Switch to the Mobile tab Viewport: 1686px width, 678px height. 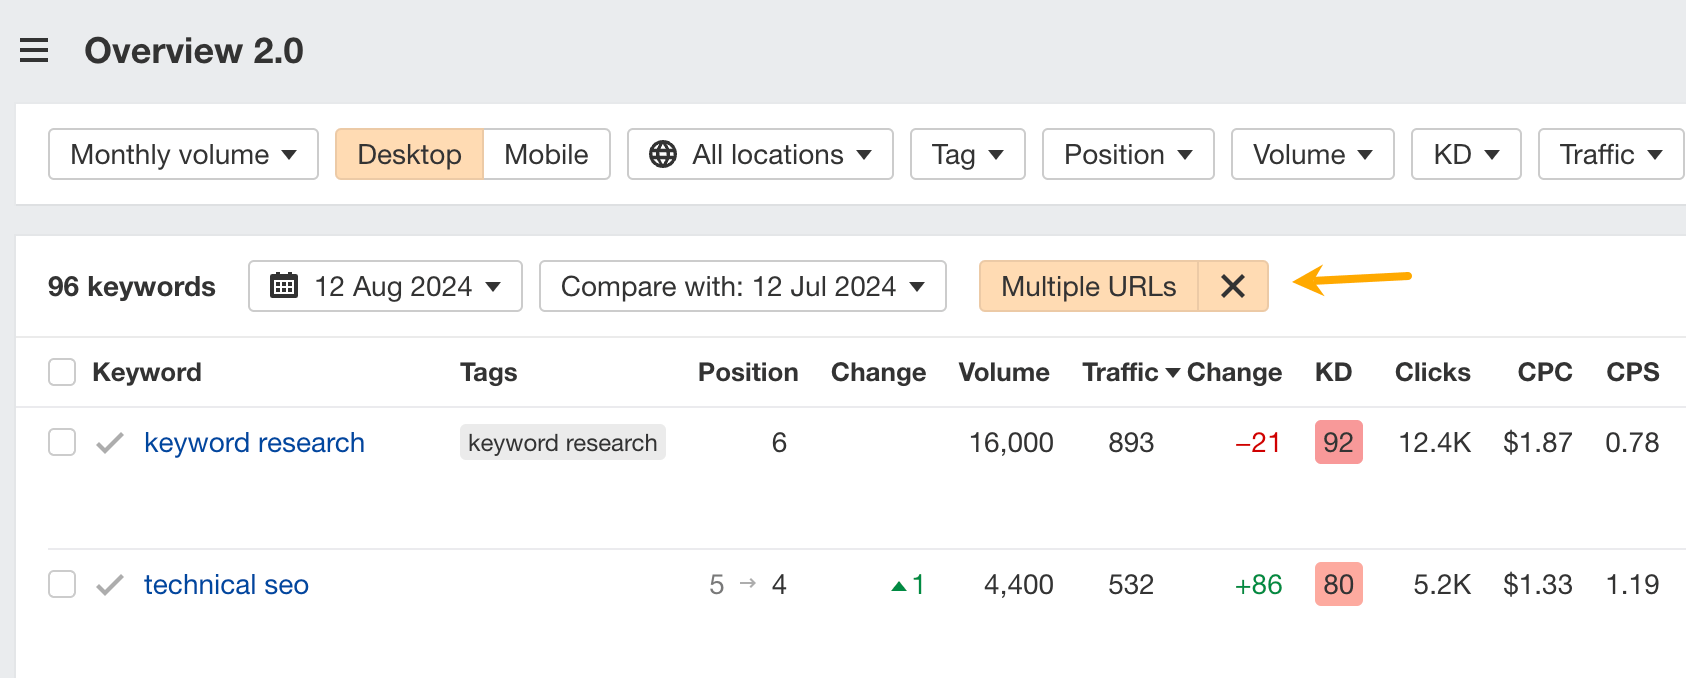click(546, 154)
